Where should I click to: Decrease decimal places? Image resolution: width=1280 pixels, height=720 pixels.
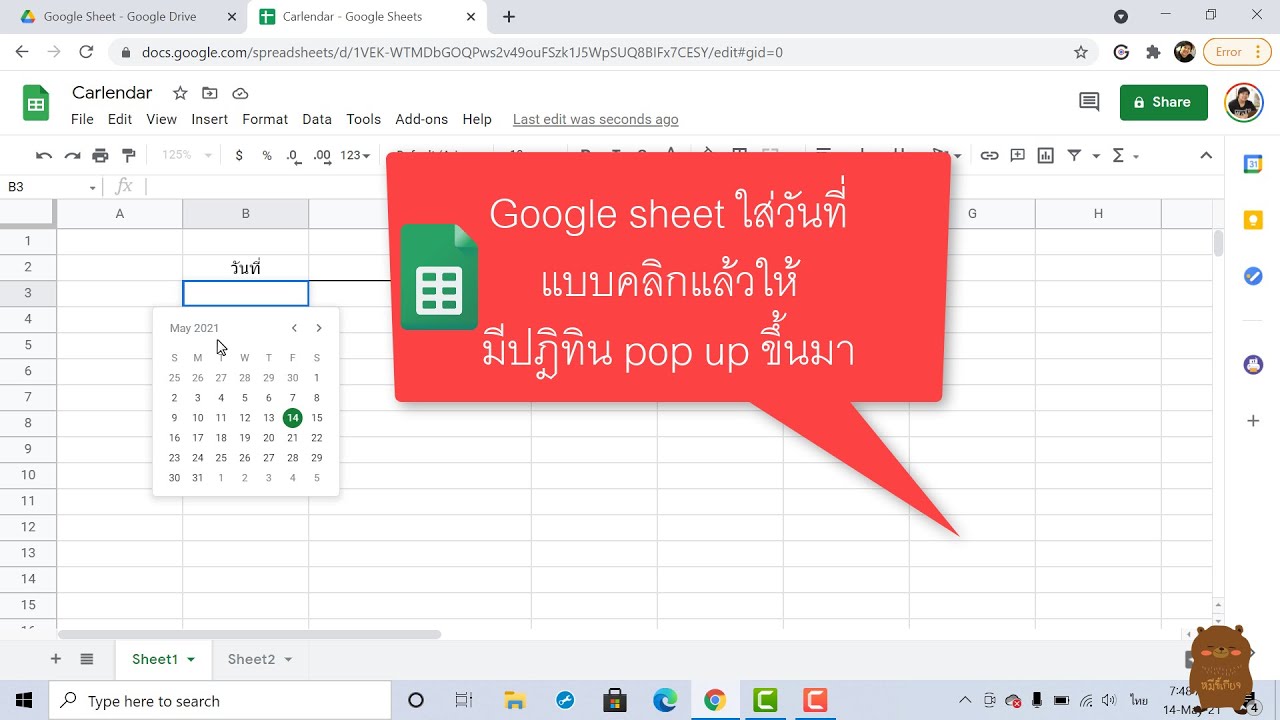[293, 155]
